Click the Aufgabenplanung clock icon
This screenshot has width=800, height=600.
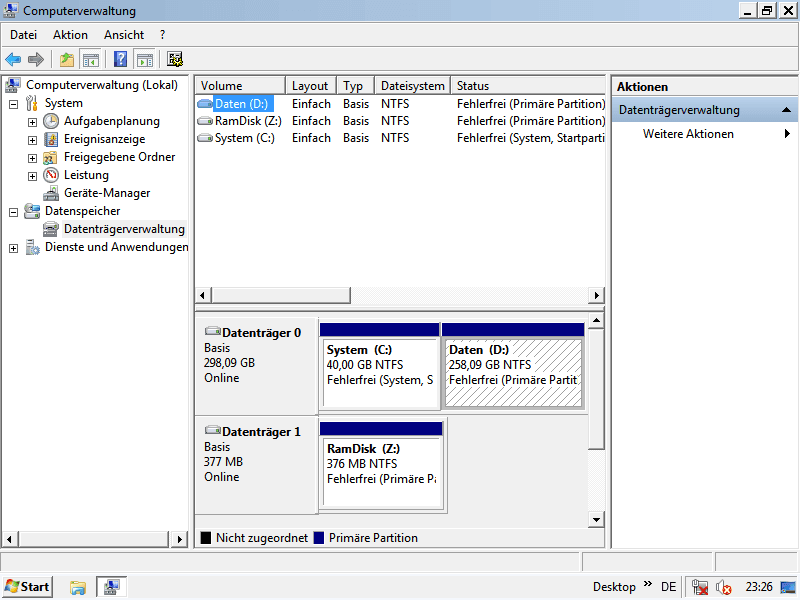51,121
